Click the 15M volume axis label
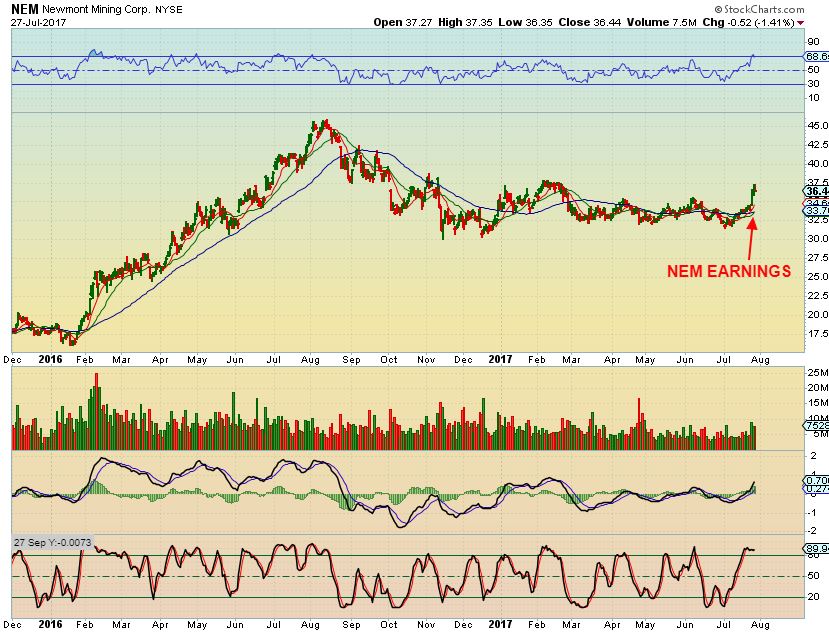829x632 pixels. [x=817, y=403]
